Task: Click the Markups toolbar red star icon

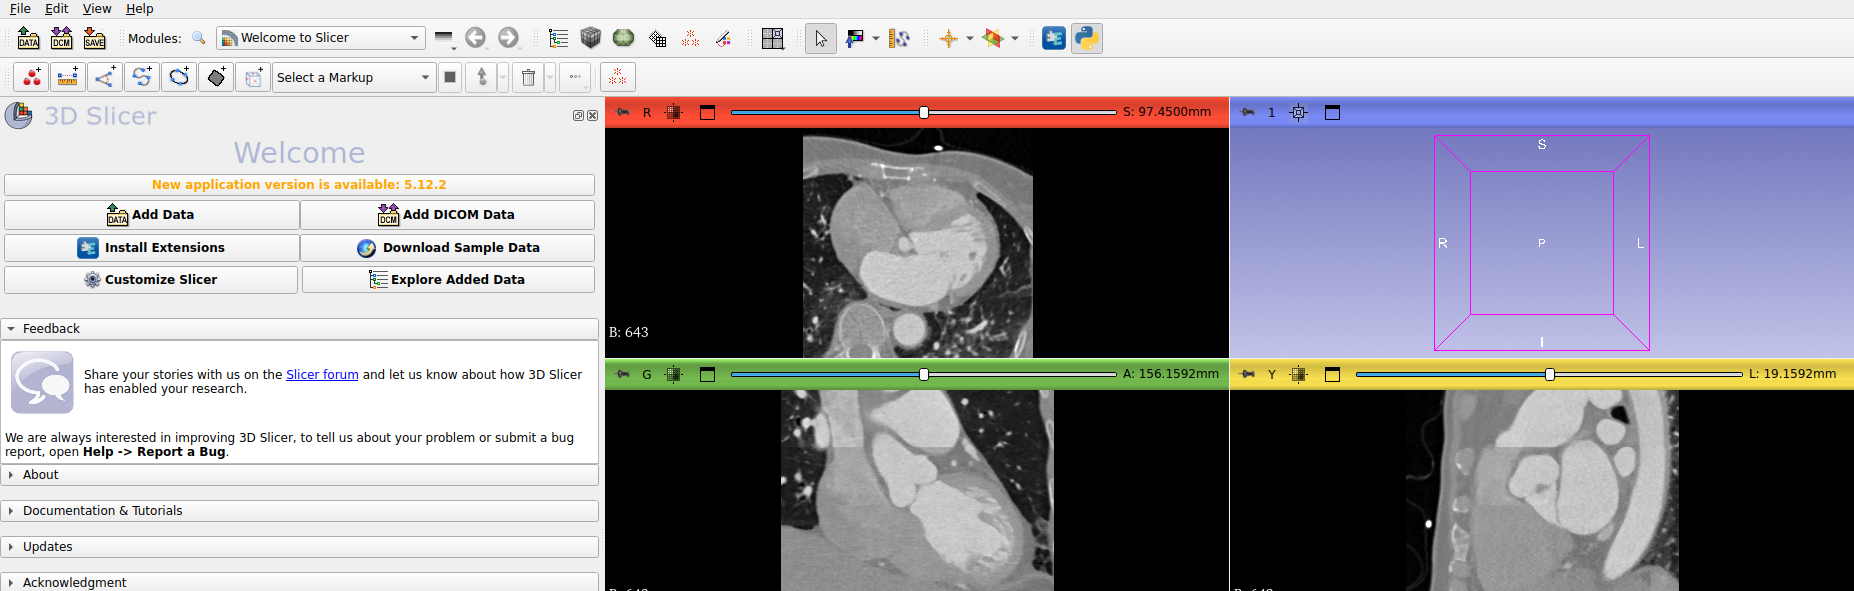Action: pyautogui.click(x=618, y=77)
